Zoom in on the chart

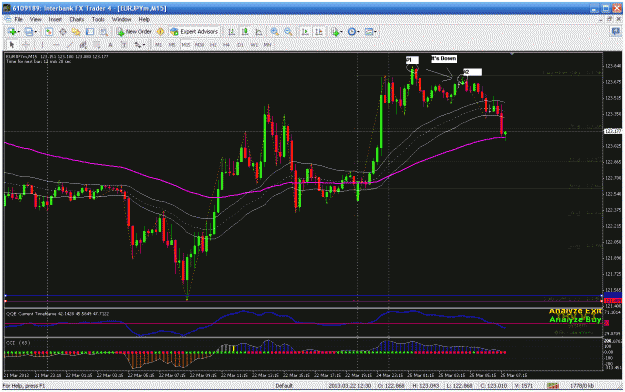[275, 32]
